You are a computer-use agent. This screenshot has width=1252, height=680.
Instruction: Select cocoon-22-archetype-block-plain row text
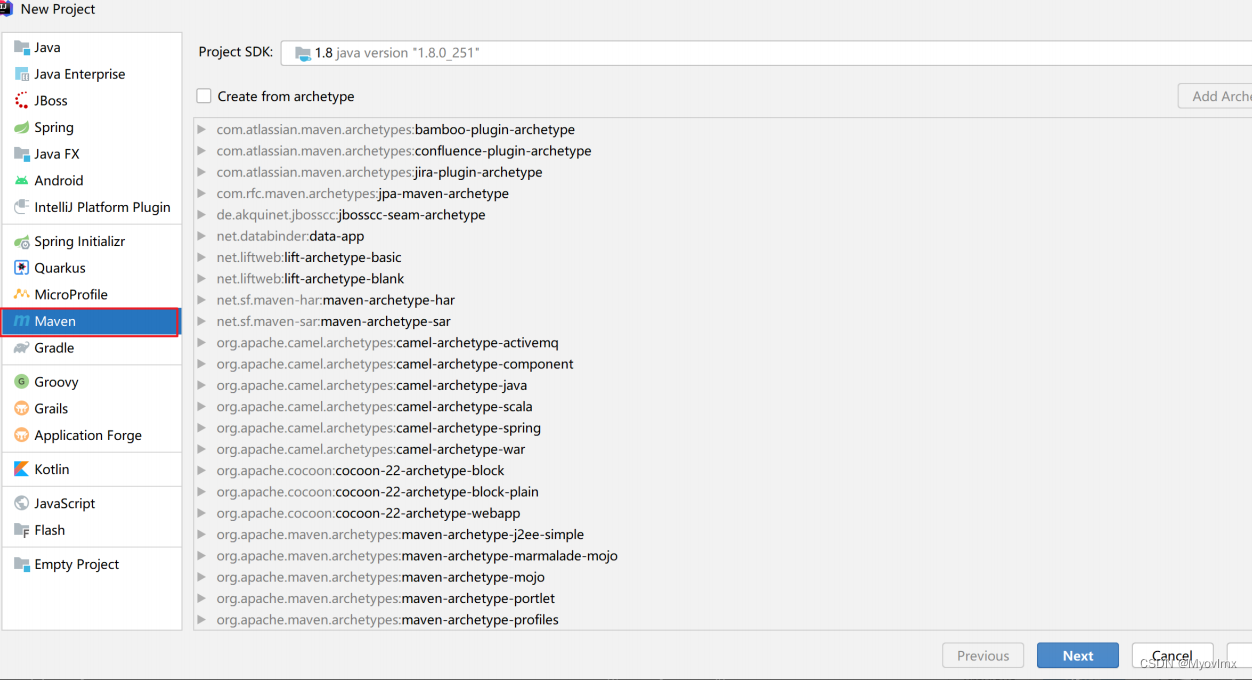tap(377, 492)
